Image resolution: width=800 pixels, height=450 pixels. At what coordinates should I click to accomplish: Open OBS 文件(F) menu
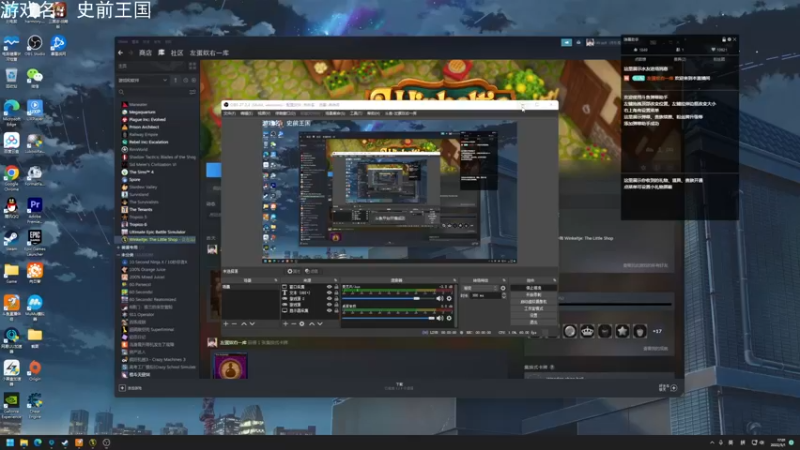(x=230, y=113)
